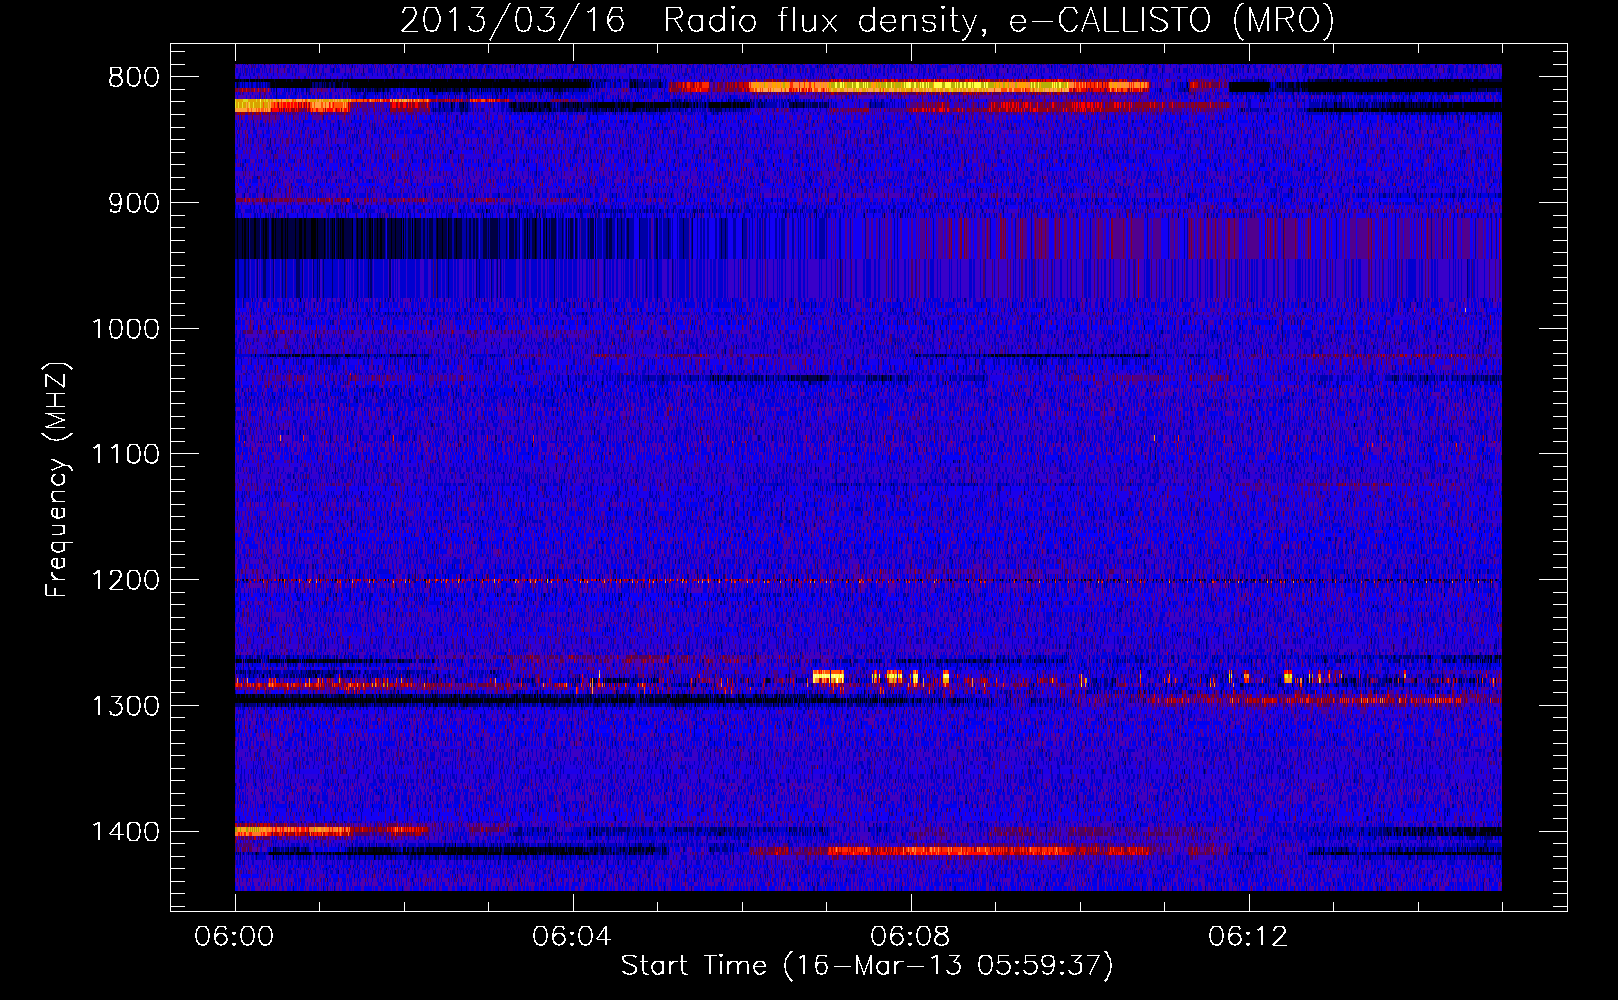
Task: Click the 06:04 time axis label
Action: pos(572,937)
